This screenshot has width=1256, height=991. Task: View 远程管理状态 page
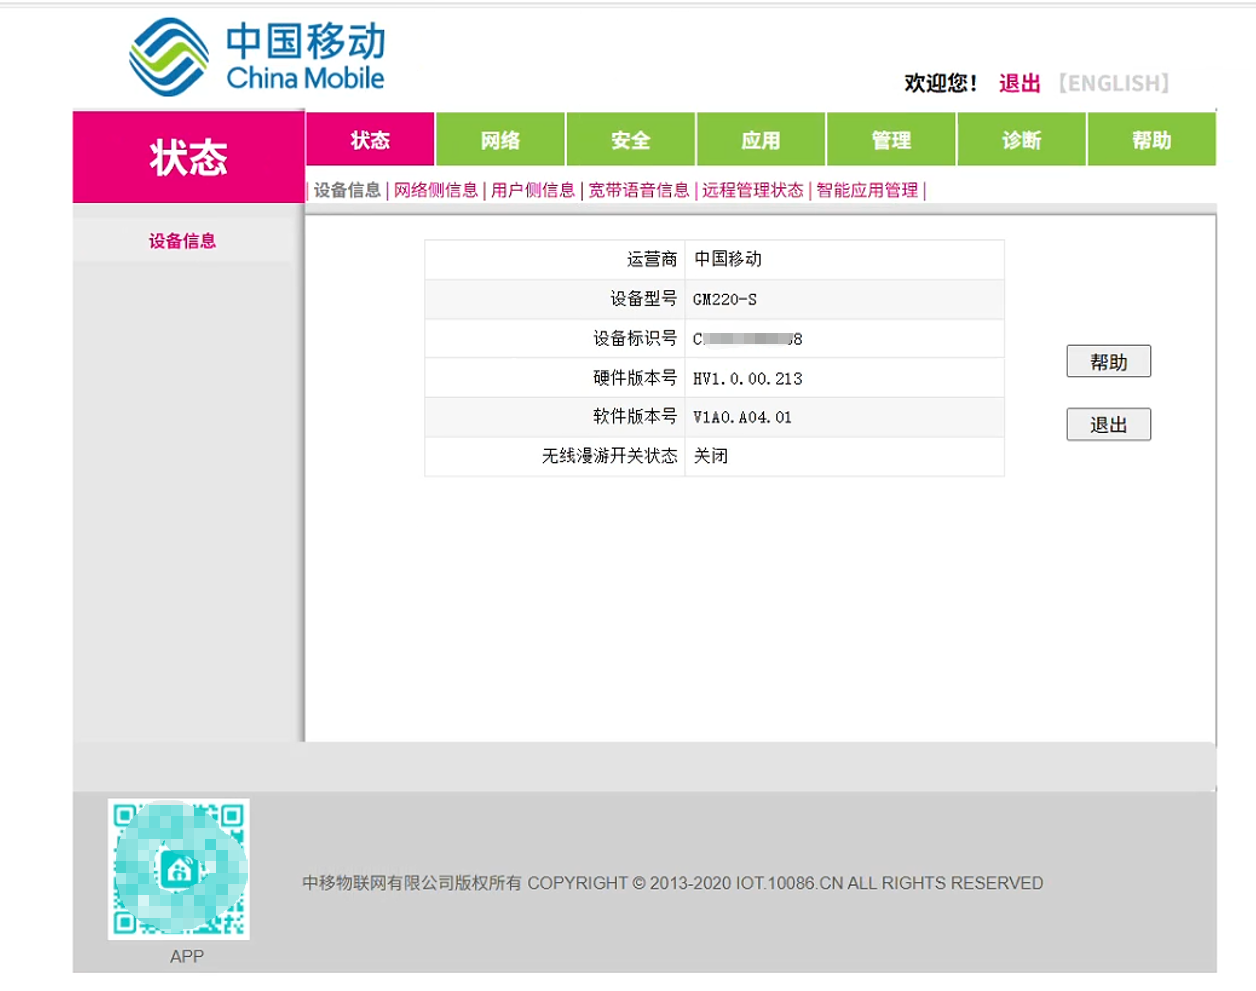[752, 190]
